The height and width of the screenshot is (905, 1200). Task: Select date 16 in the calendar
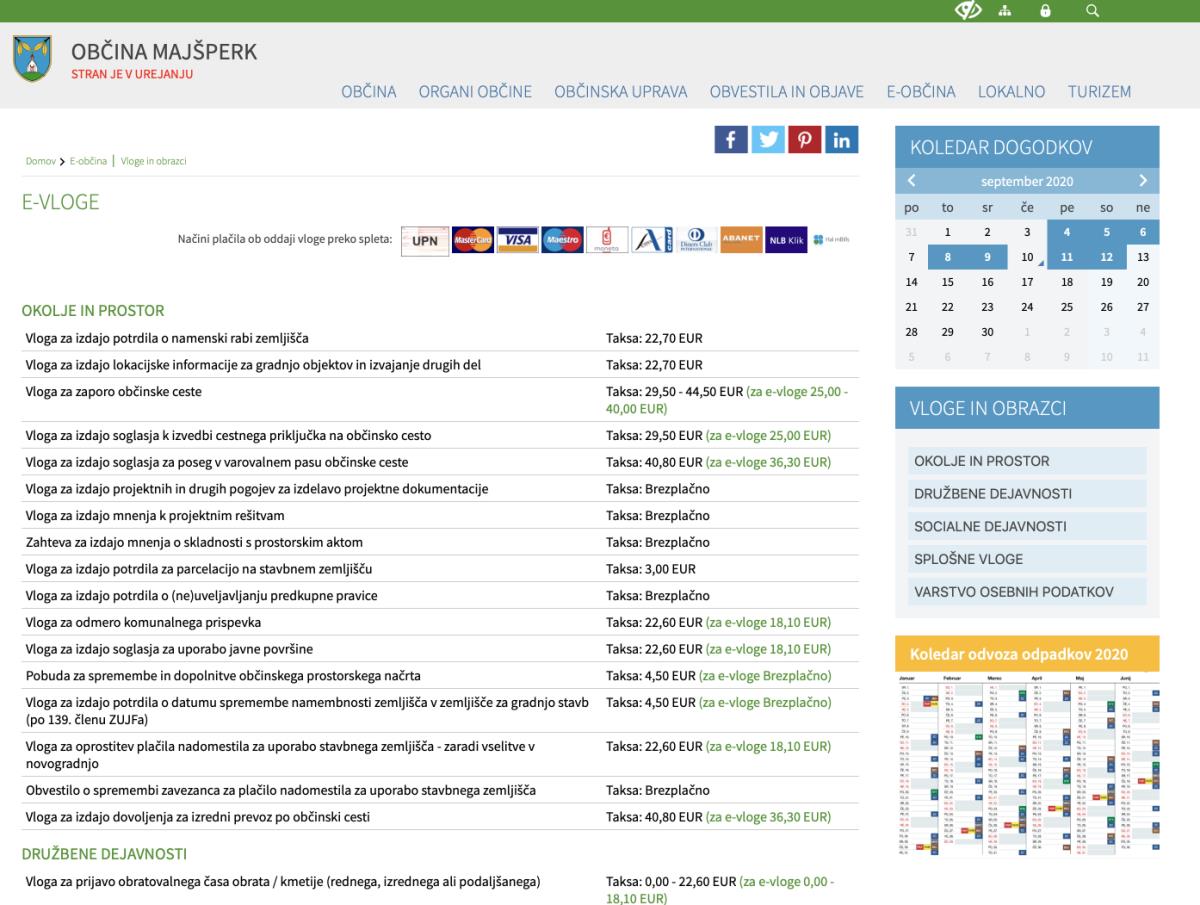987,282
